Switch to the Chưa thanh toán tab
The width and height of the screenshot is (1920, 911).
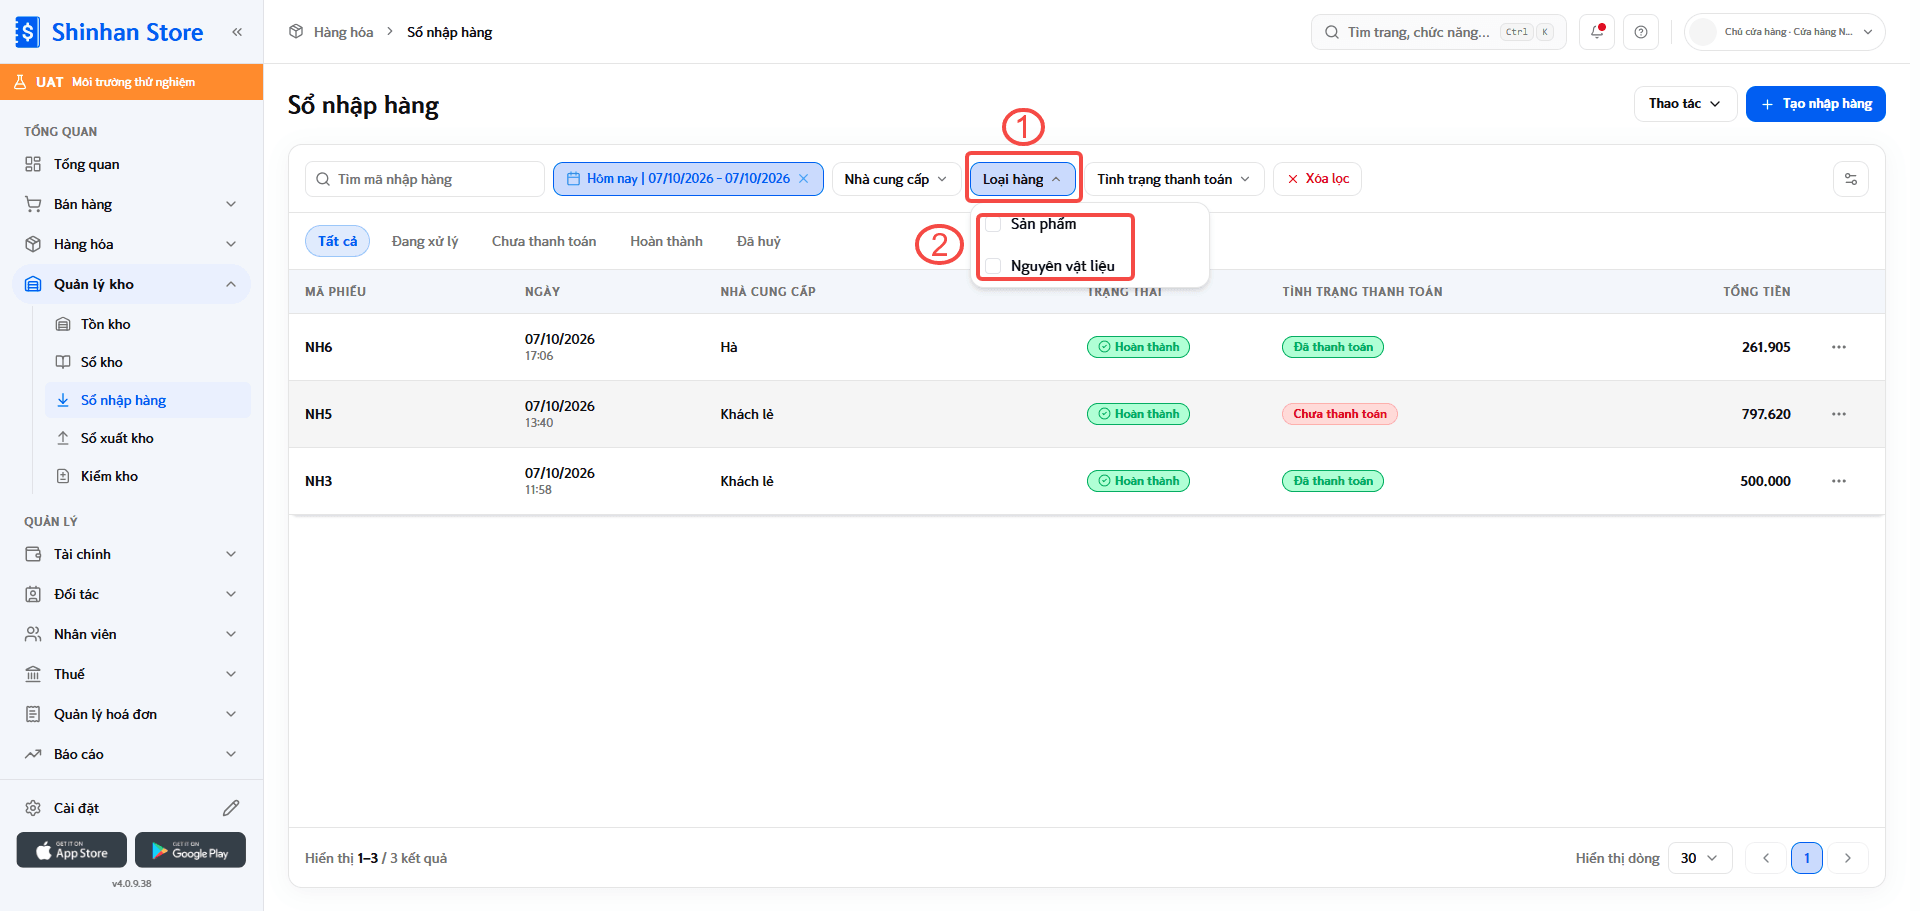pyautogui.click(x=544, y=241)
